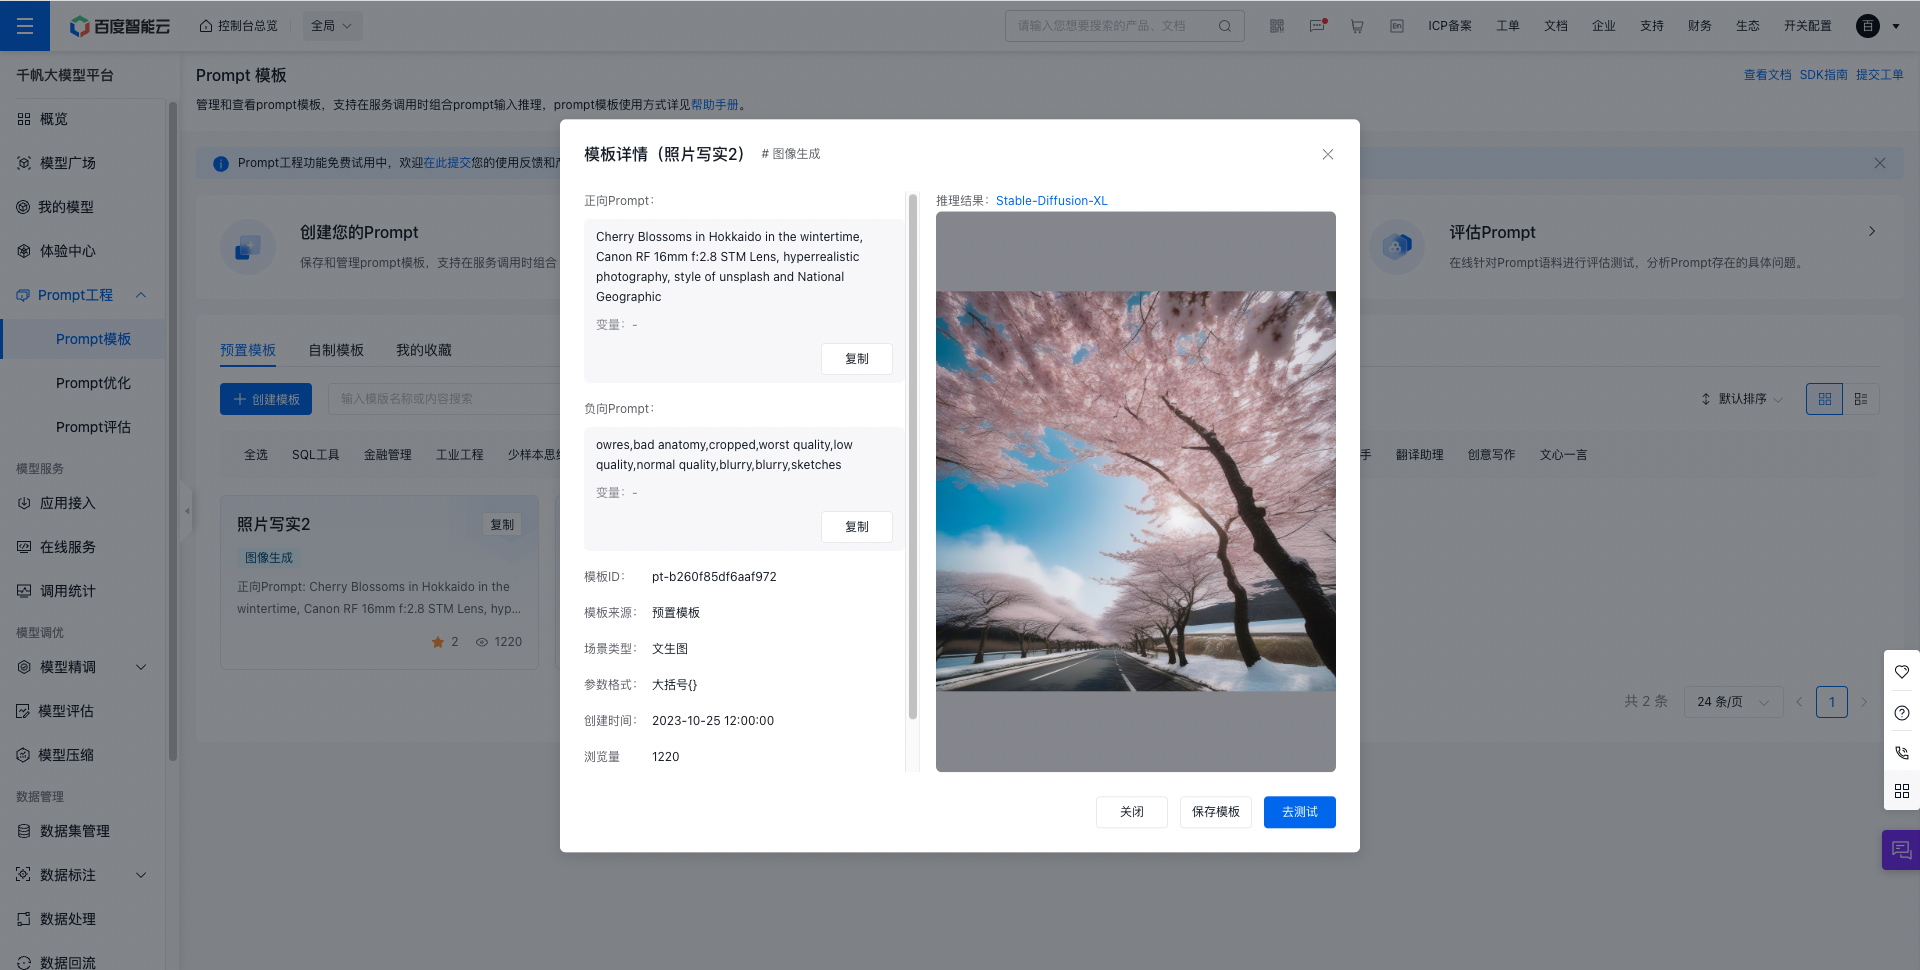Click the help question floating icon
1920x970 pixels.
tap(1902, 713)
